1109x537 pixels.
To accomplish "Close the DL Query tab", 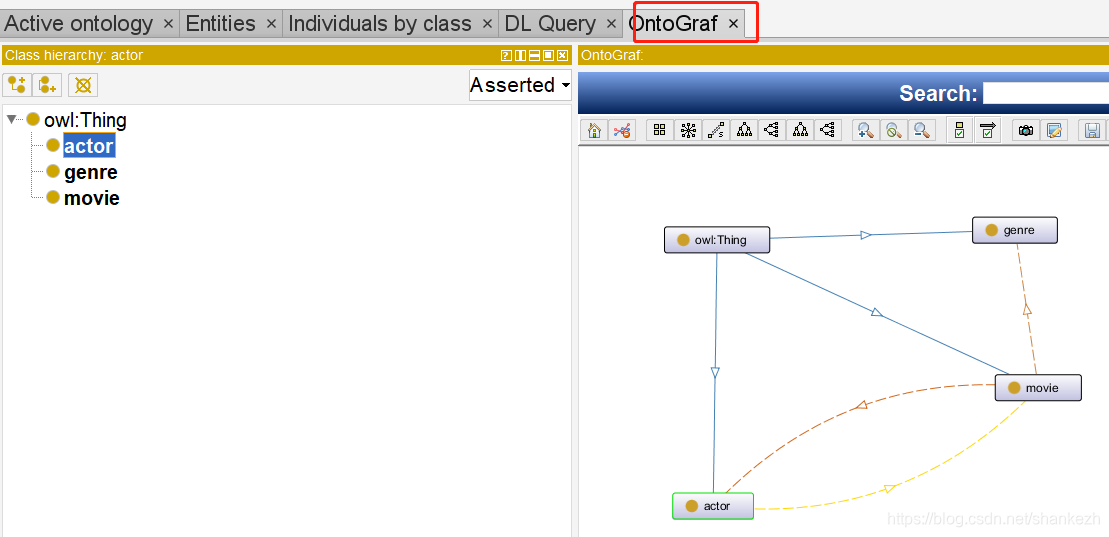I will [x=612, y=23].
